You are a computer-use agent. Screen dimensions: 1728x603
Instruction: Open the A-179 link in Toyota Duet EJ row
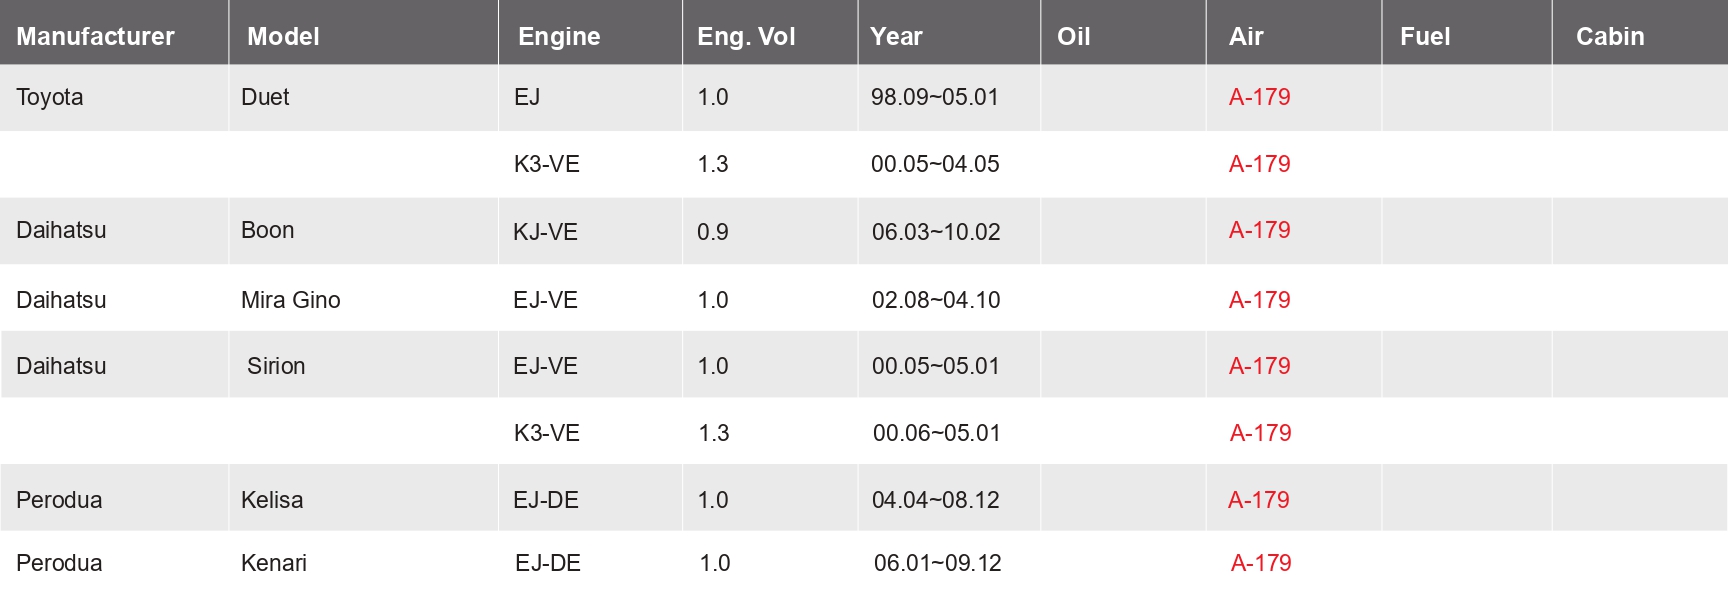pyautogui.click(x=1259, y=97)
